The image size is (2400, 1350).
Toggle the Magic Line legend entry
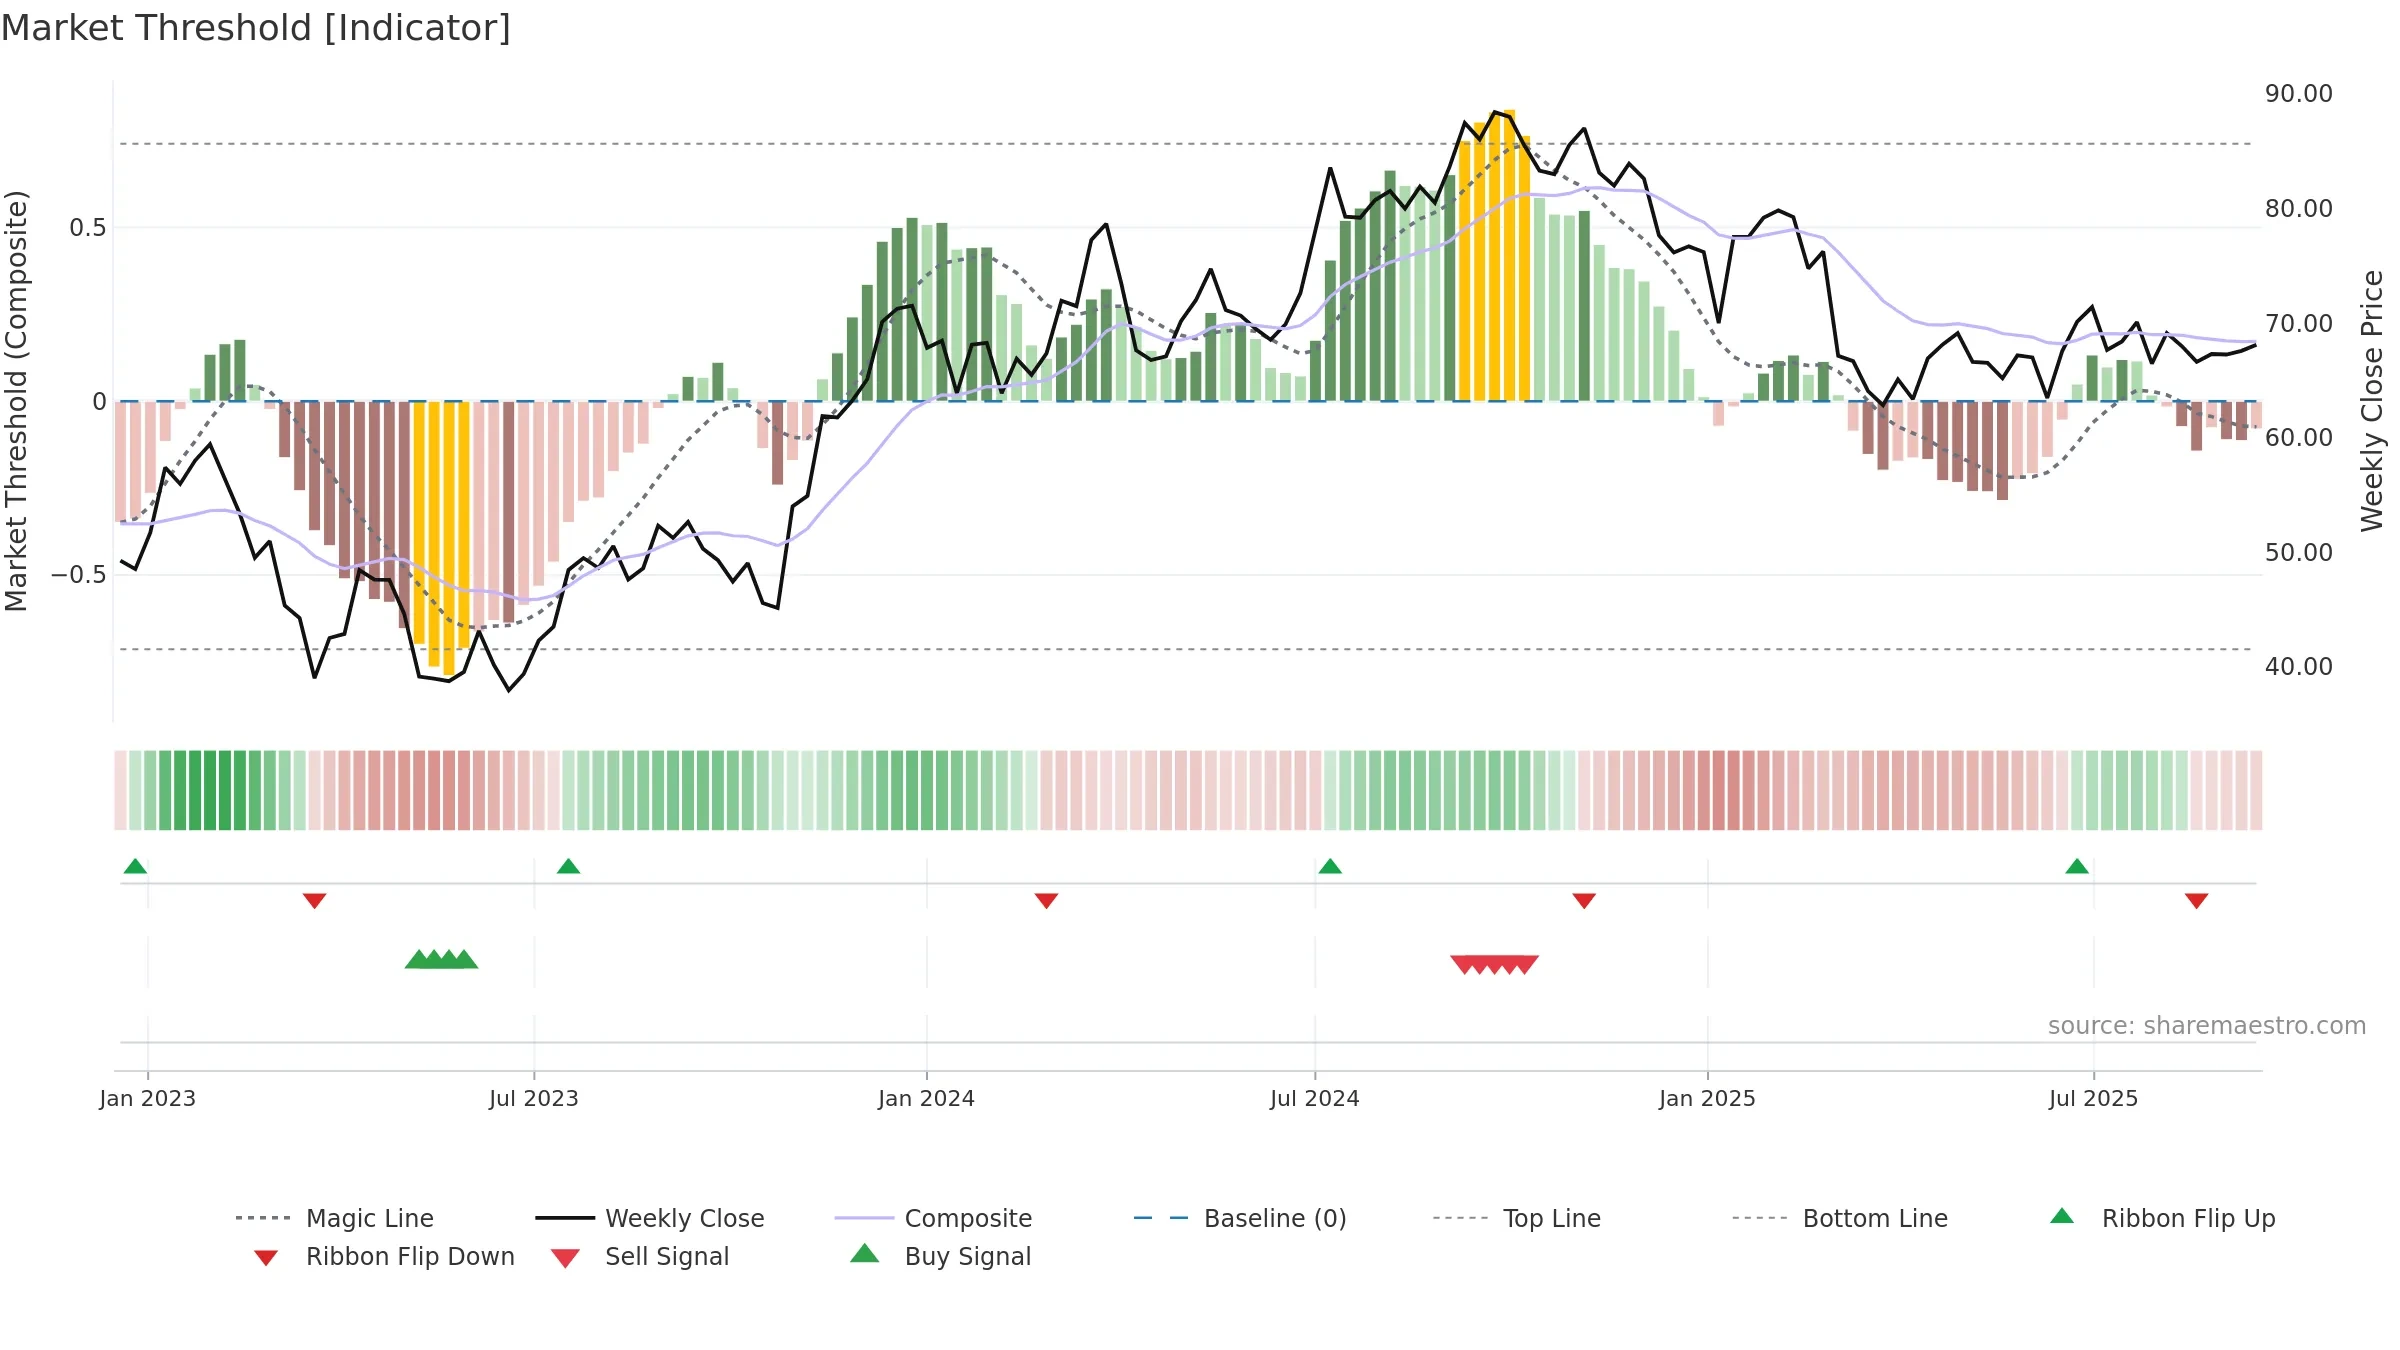[335, 1218]
